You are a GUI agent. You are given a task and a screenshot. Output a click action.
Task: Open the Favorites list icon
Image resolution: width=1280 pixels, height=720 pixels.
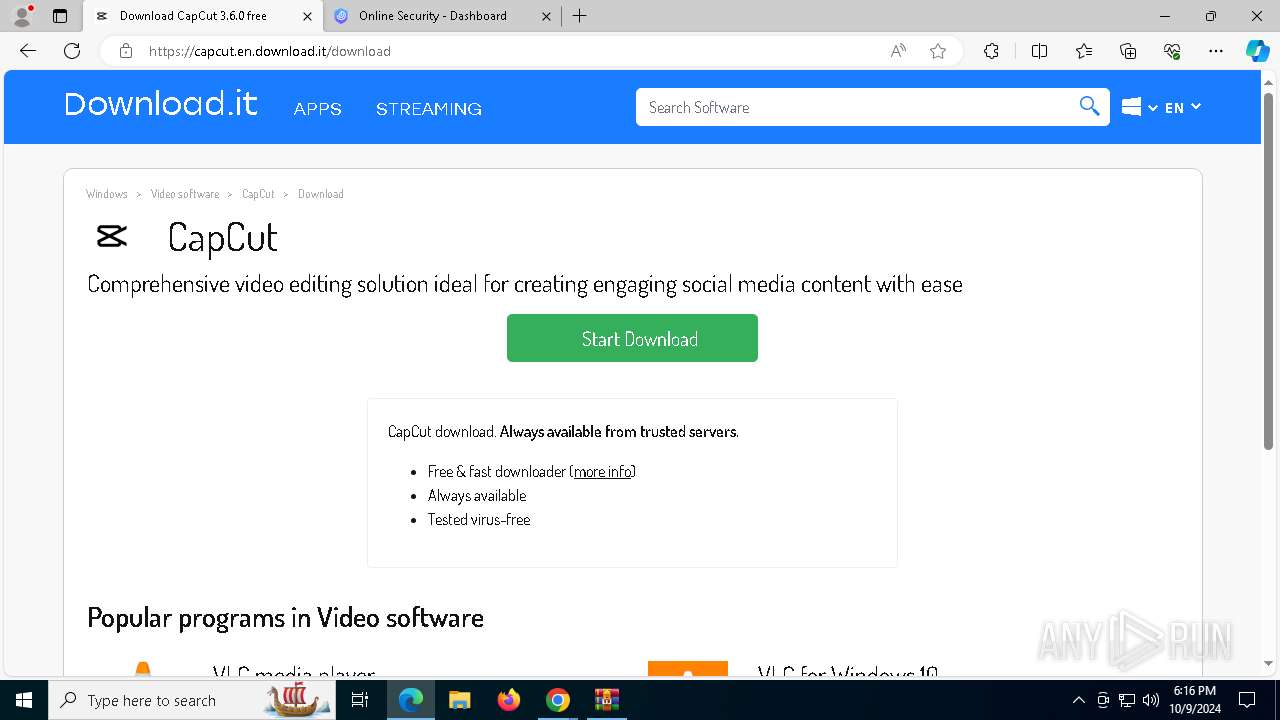click(1084, 51)
